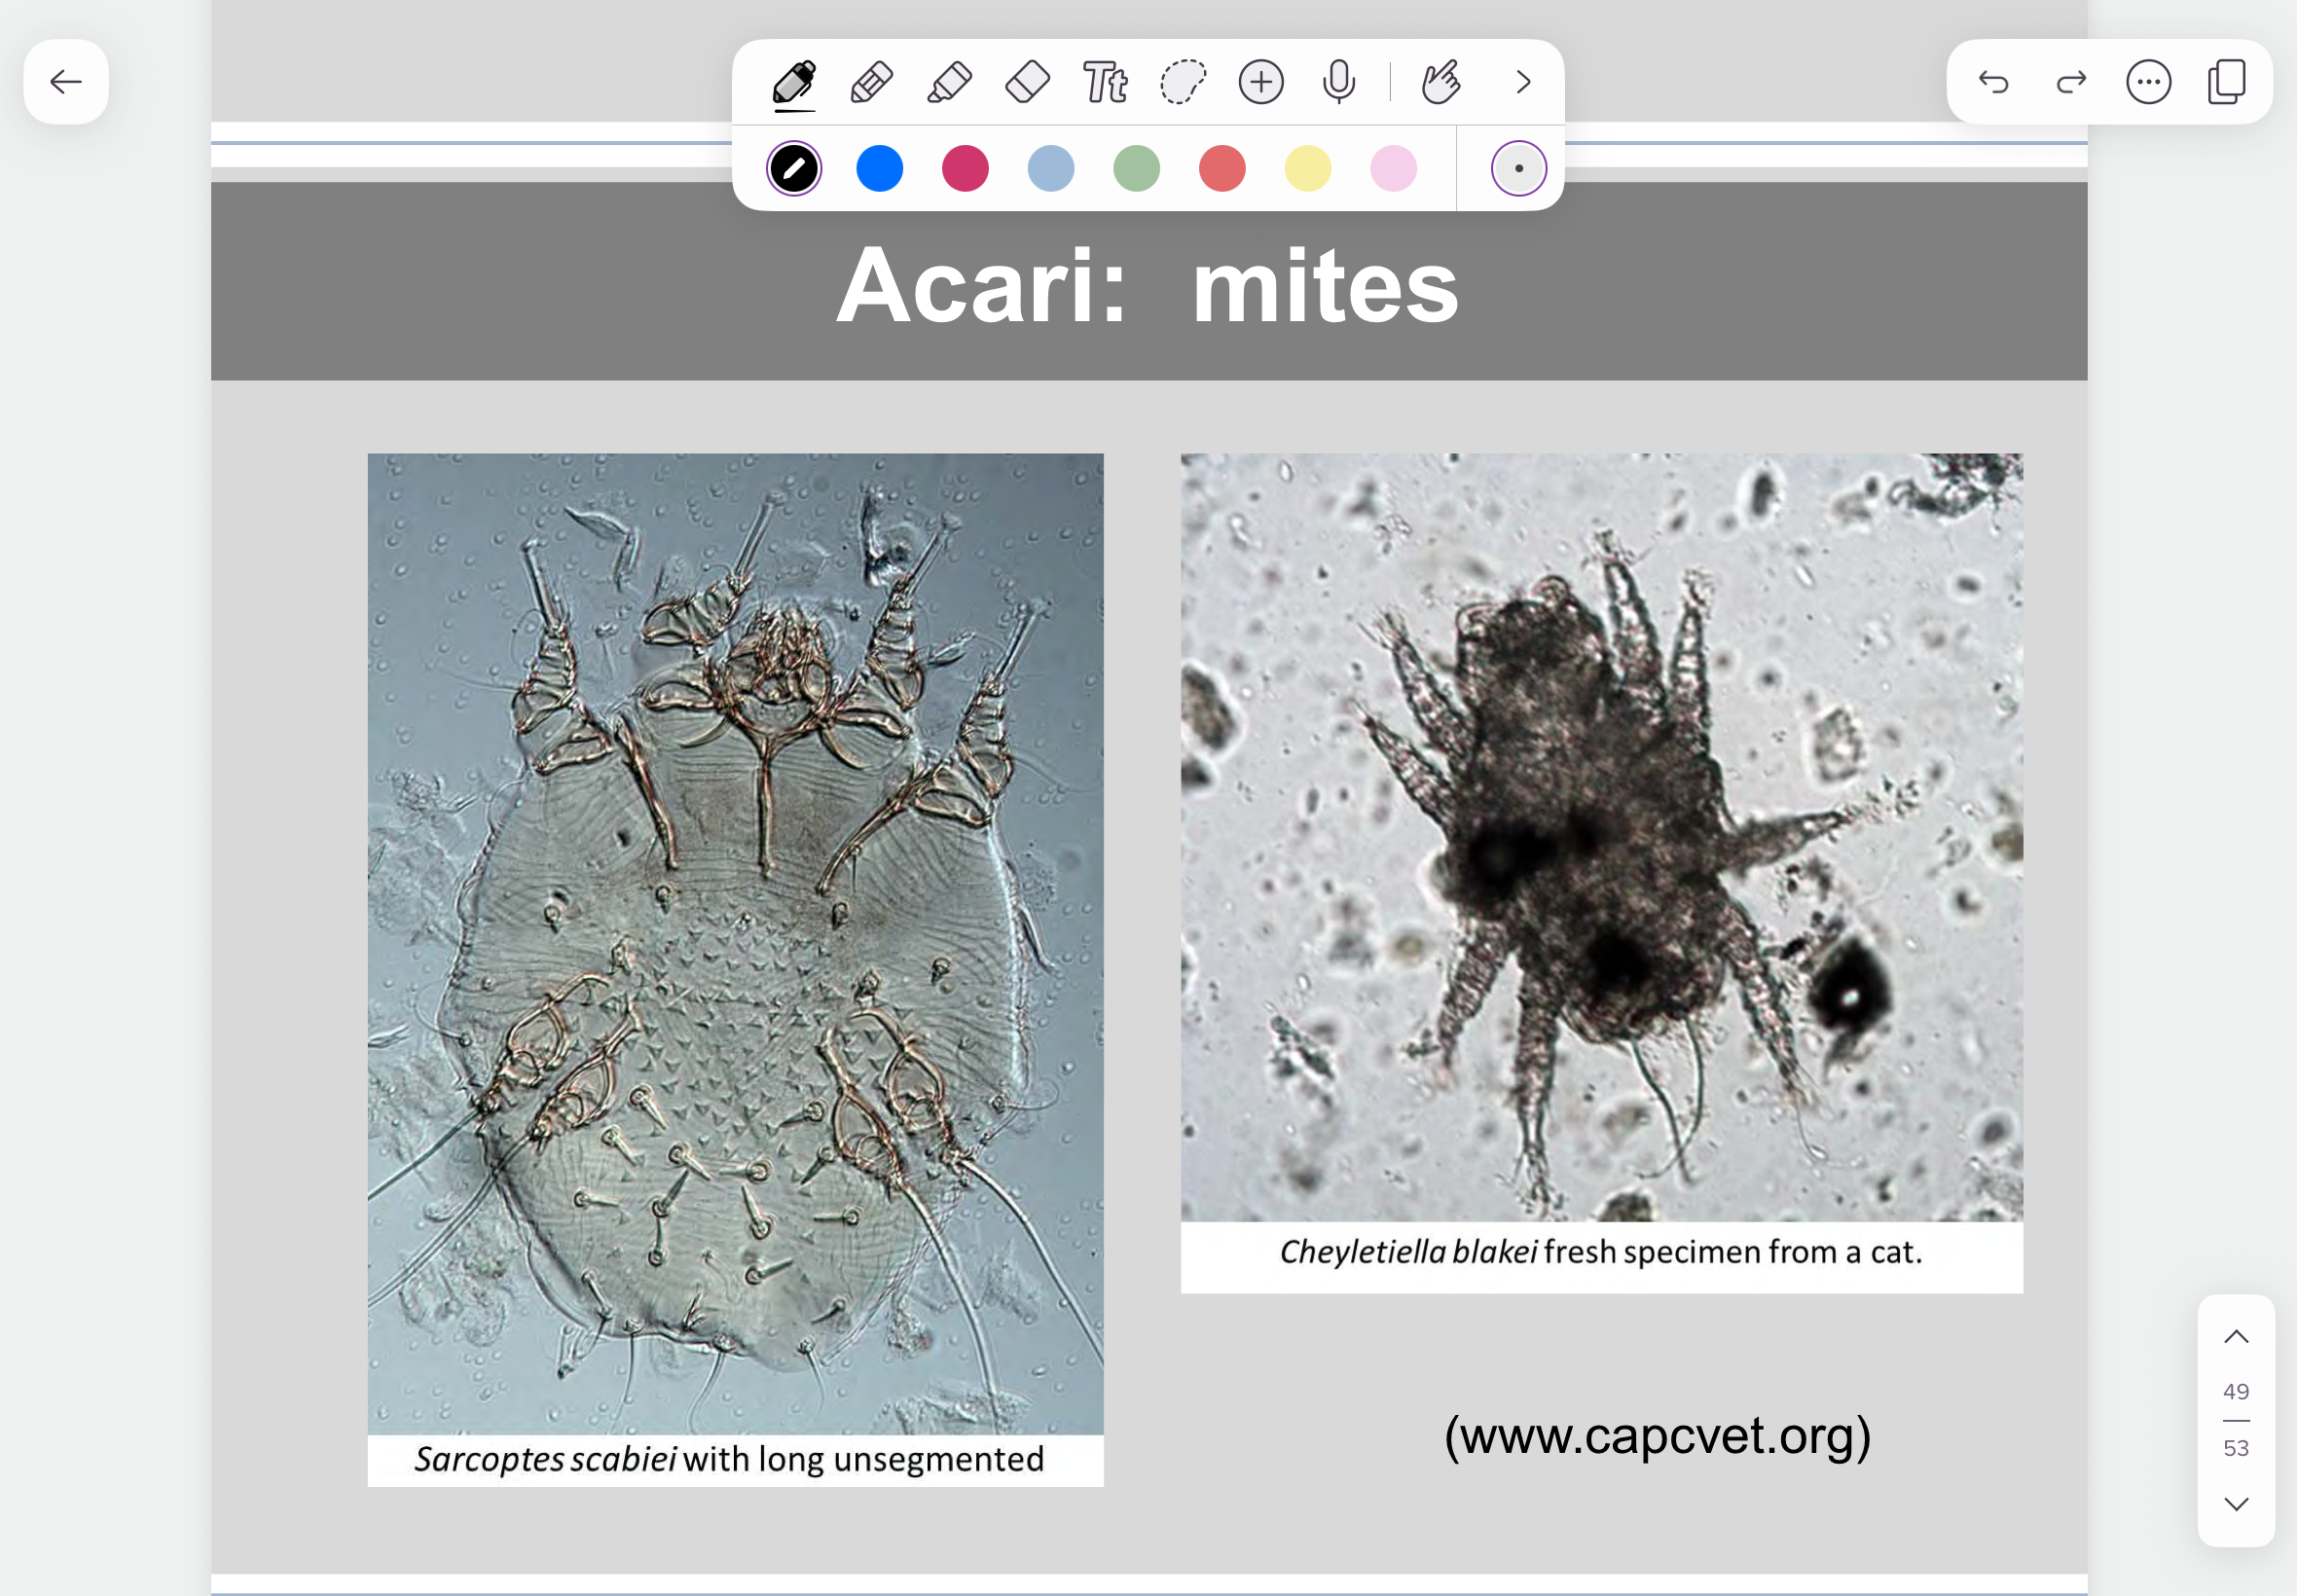Screen dimensions: 2297x1596
Task: Go to next page with down chevron
Action: (x=2237, y=1504)
